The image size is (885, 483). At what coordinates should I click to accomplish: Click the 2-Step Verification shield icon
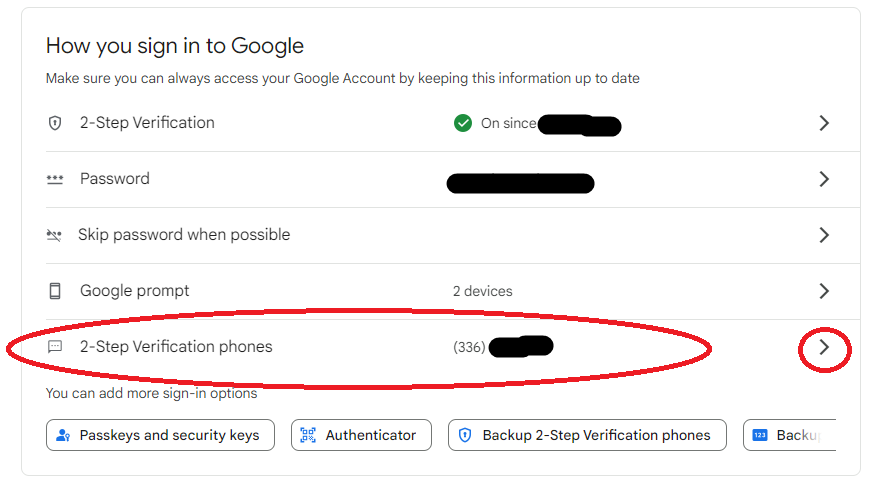click(x=55, y=123)
